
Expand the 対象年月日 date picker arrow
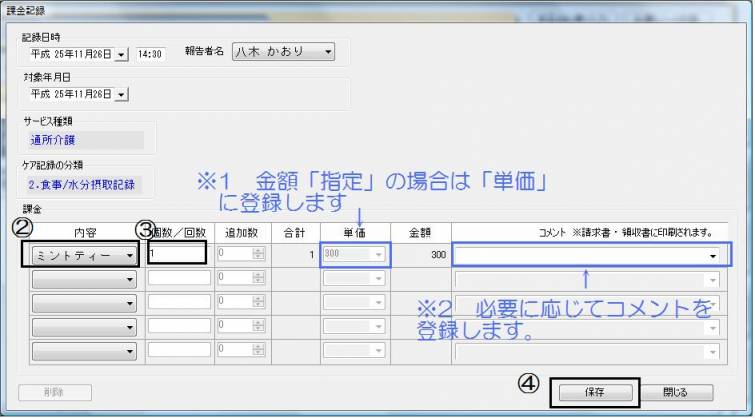(x=122, y=94)
